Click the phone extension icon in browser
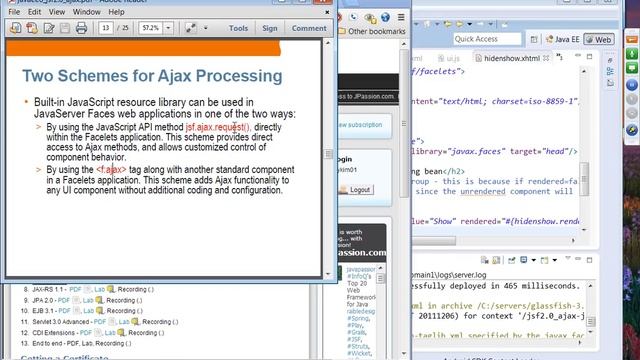This screenshot has height=360, width=640. 353,17
